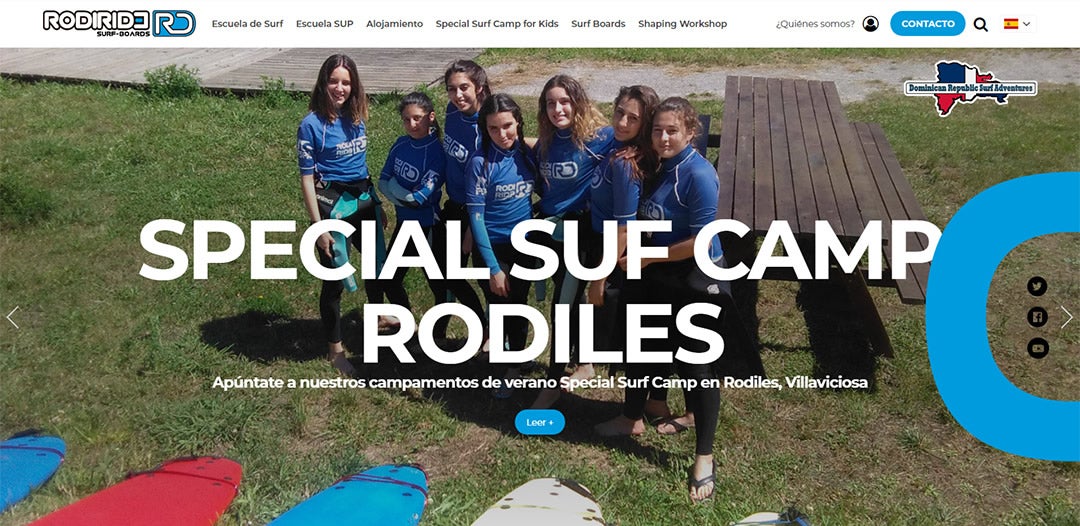Click the blue CONTACTO button
This screenshot has height=526, width=1080.
pyautogui.click(x=928, y=23)
